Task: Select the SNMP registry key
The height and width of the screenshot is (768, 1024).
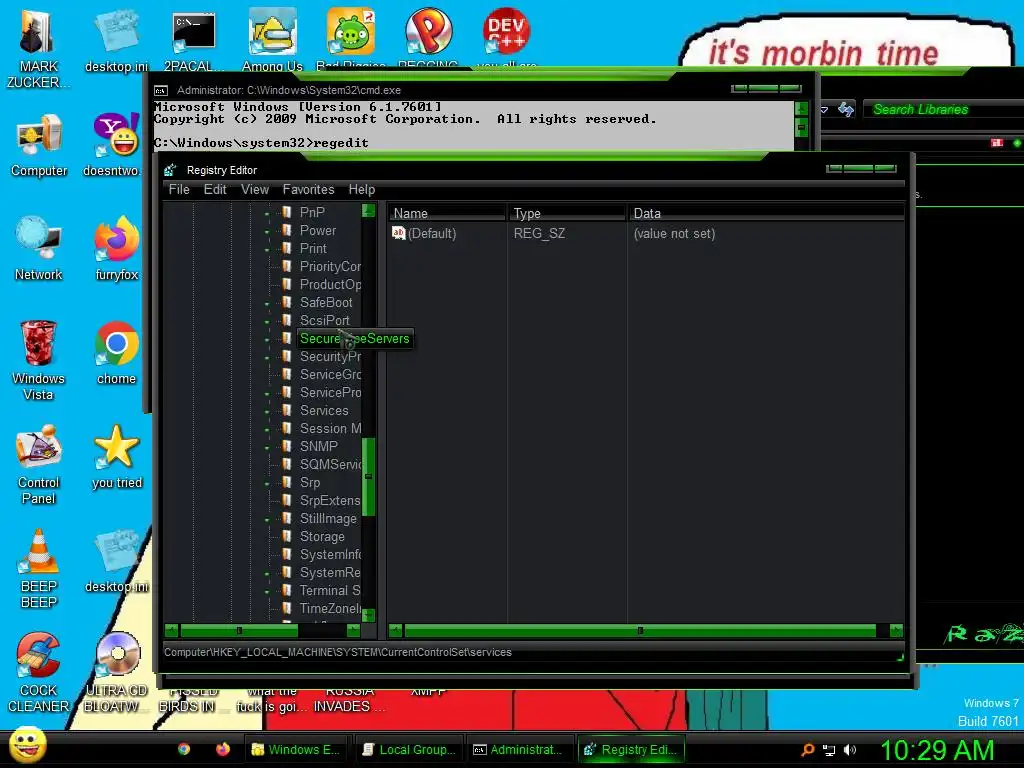Action: tap(319, 447)
